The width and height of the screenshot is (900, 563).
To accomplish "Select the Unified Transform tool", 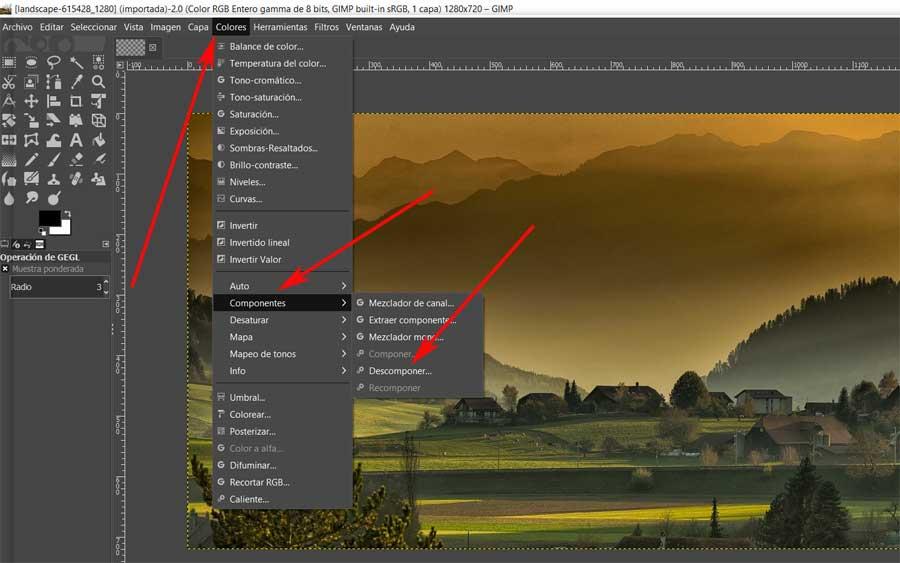I will 98,101.
